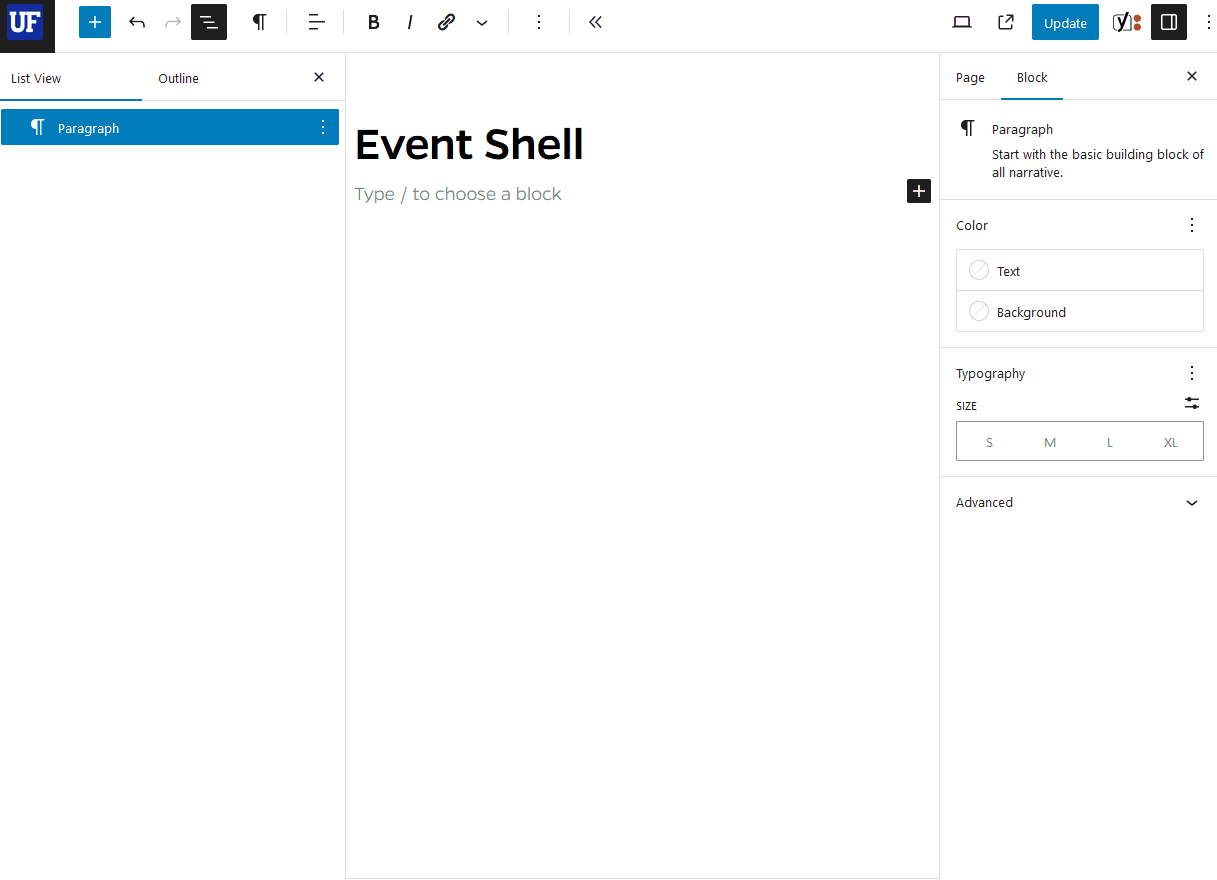Insert a link on selected text
Image resolution: width=1217 pixels, height=880 pixels.
(x=446, y=22)
